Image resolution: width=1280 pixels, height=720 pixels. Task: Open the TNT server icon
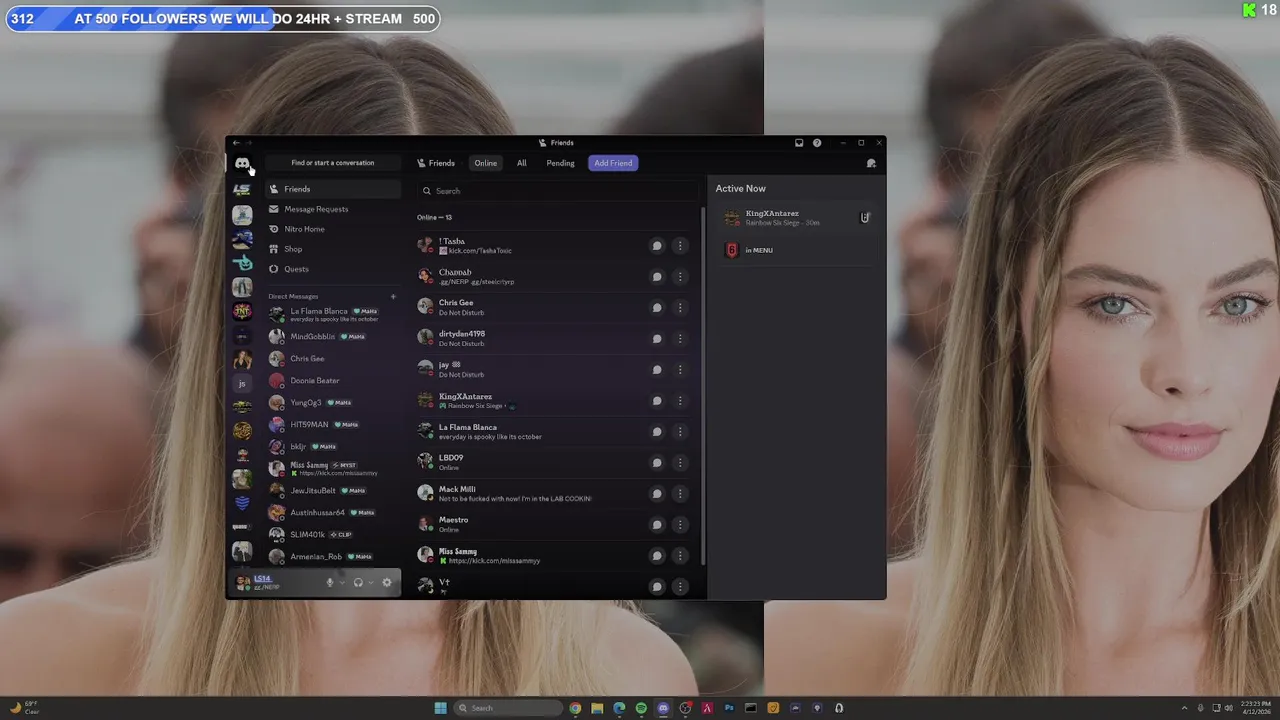coord(242,311)
